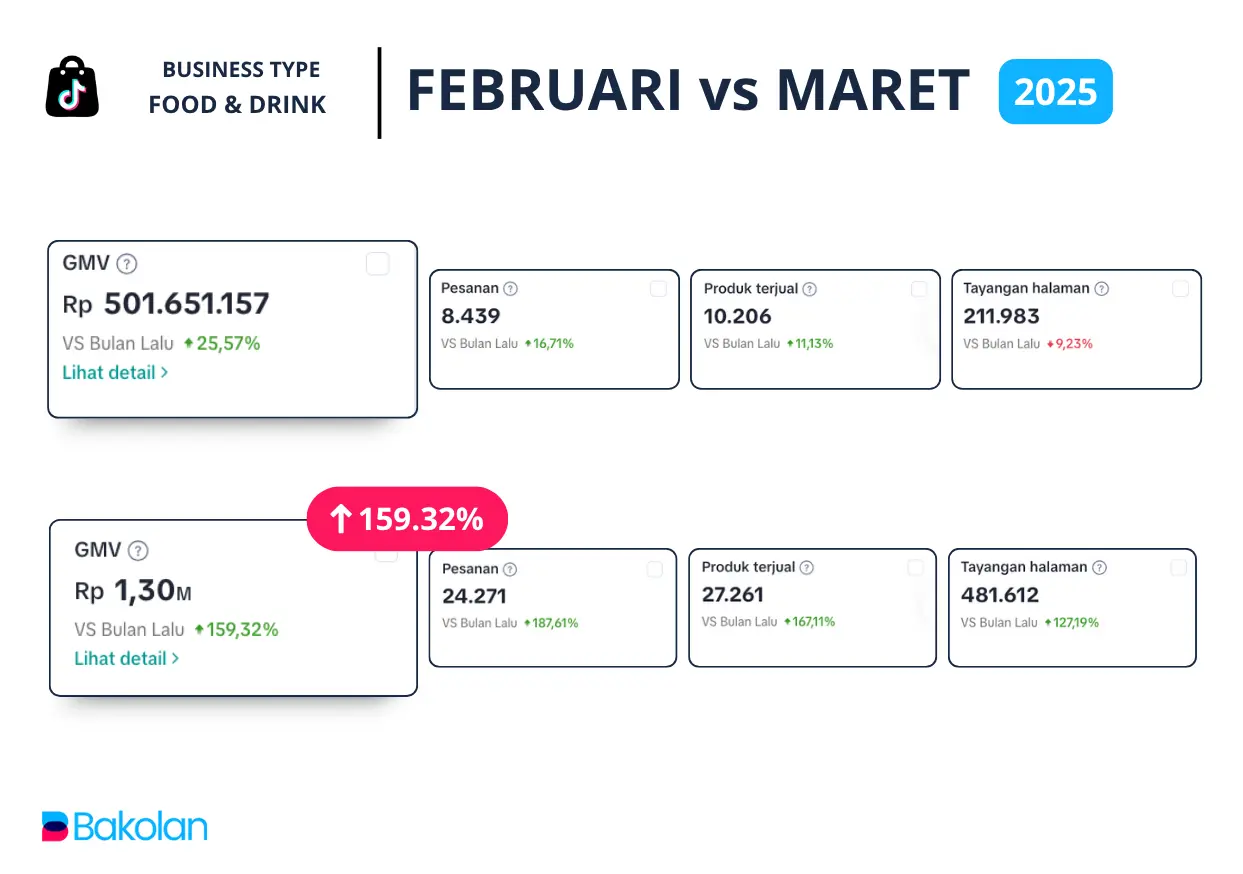Click help icon beside Tayangan halaman 481.612

tap(1099, 567)
